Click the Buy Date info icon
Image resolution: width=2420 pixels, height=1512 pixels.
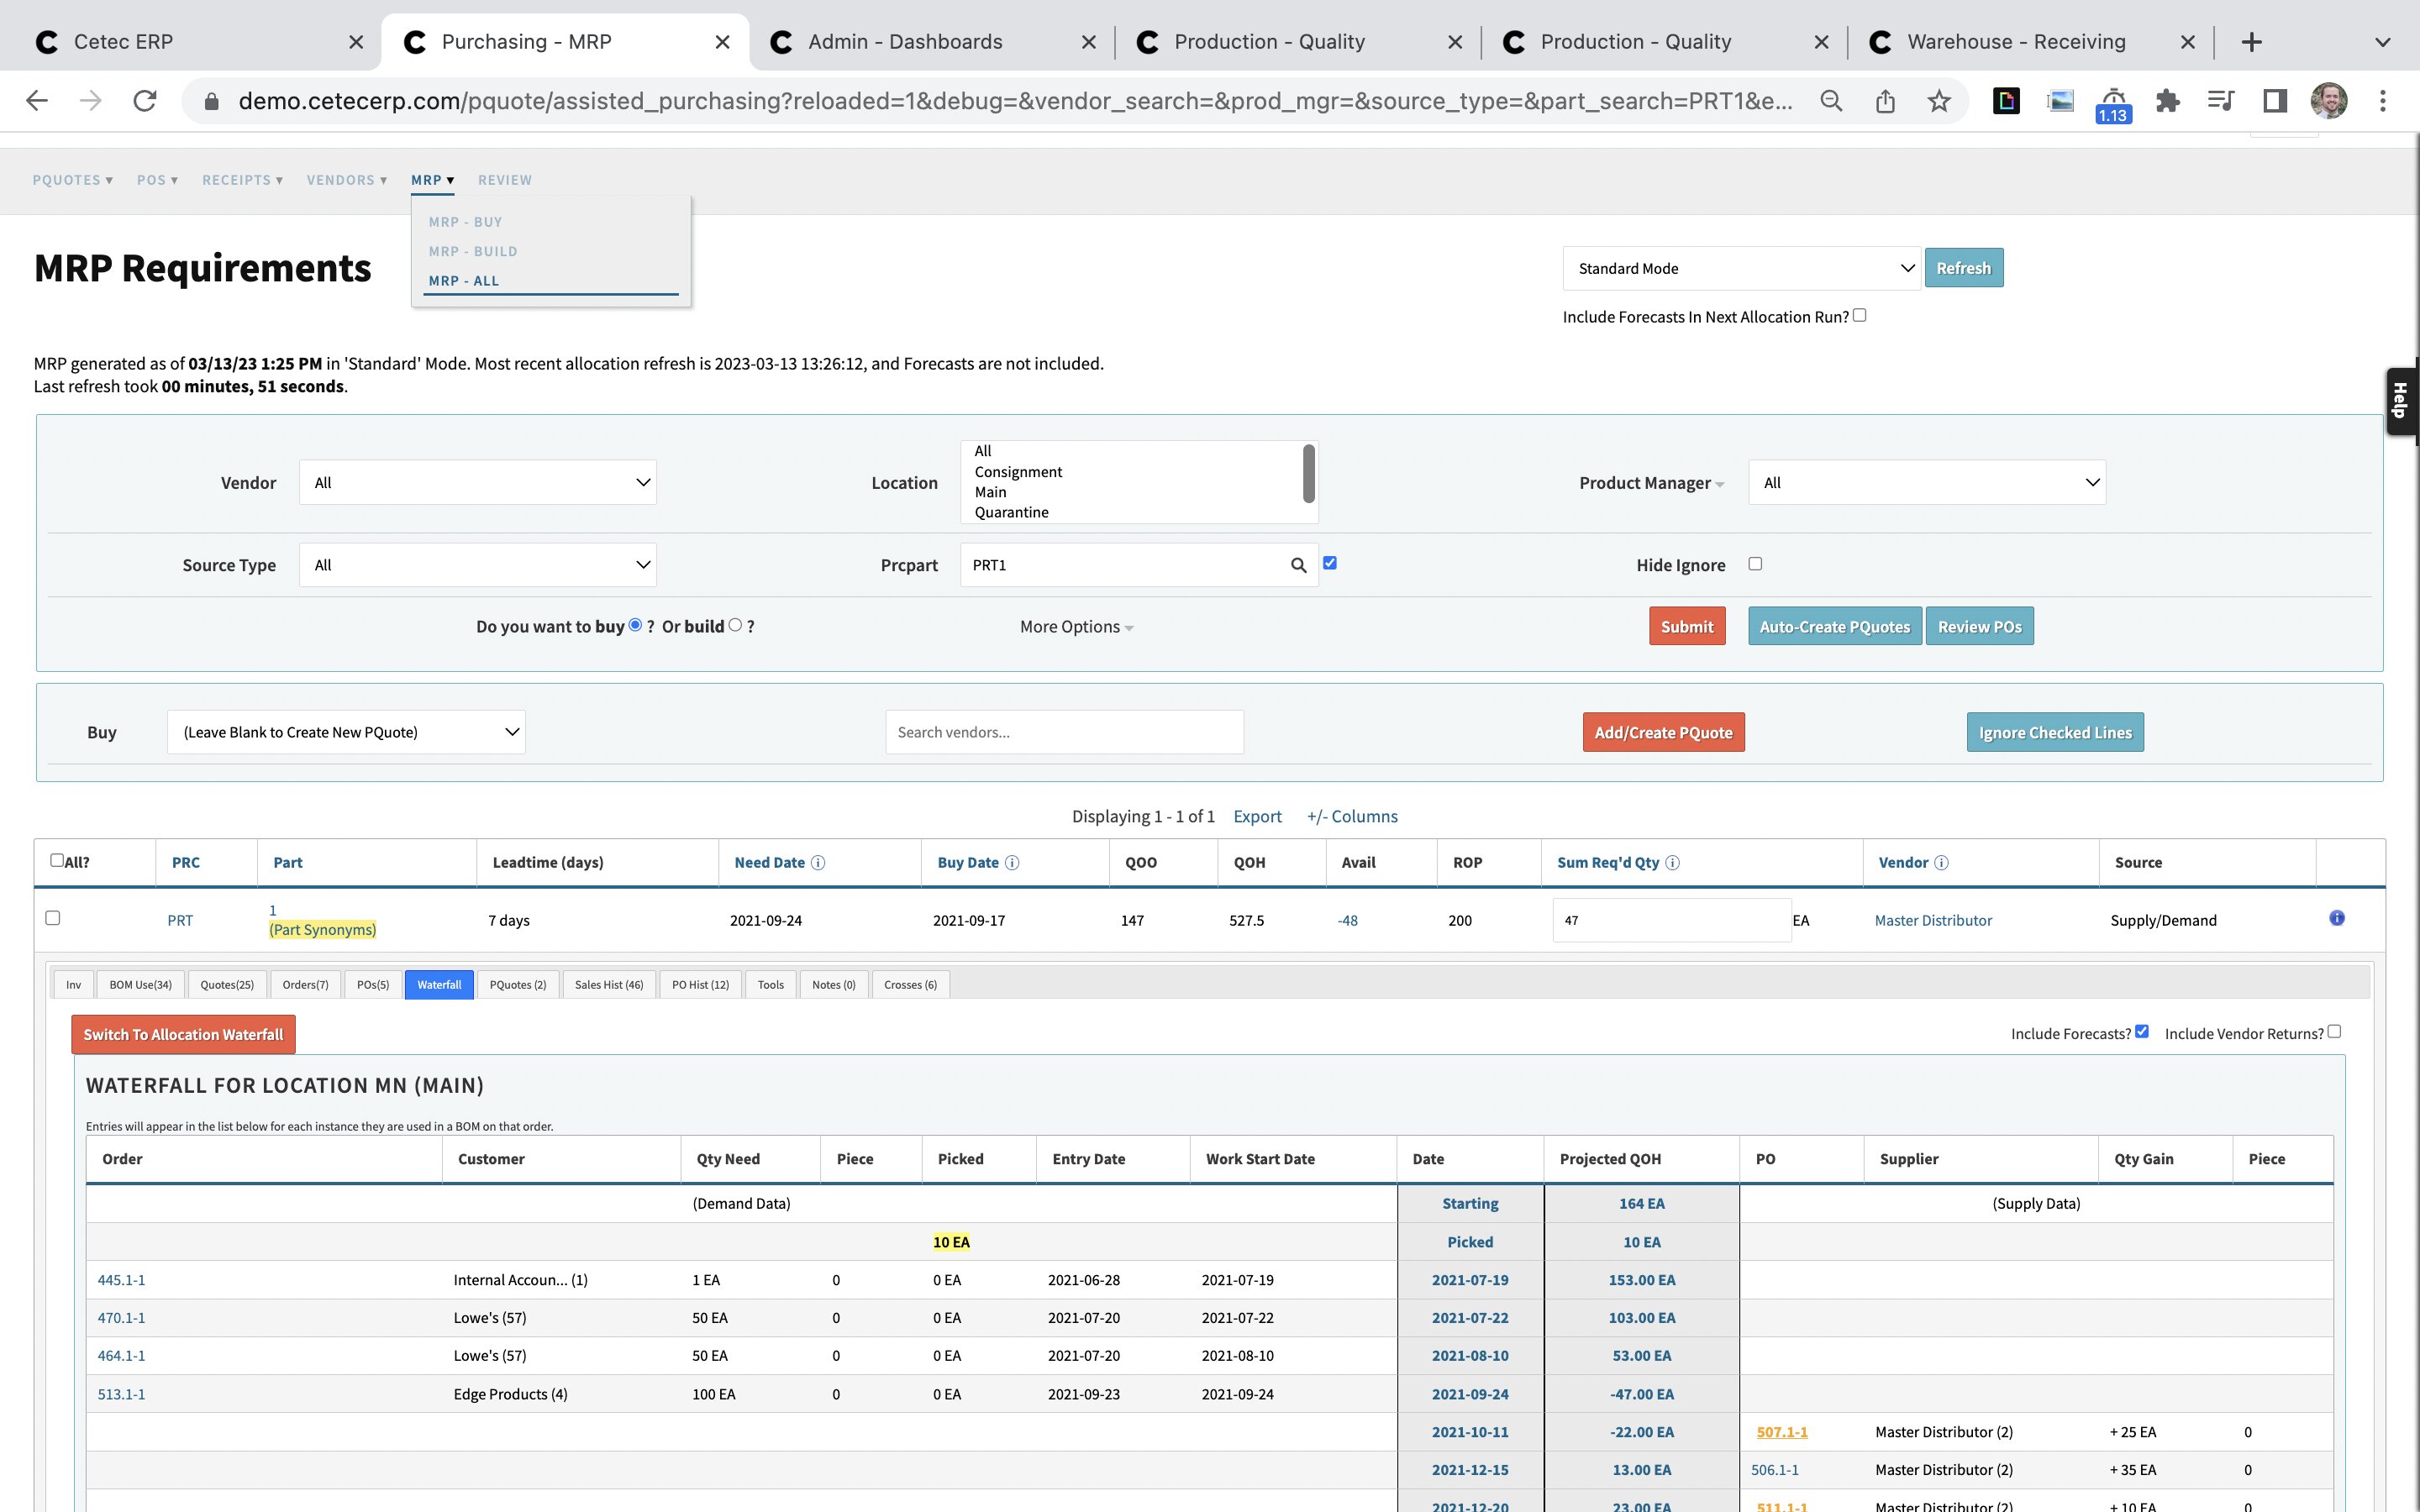point(1012,862)
